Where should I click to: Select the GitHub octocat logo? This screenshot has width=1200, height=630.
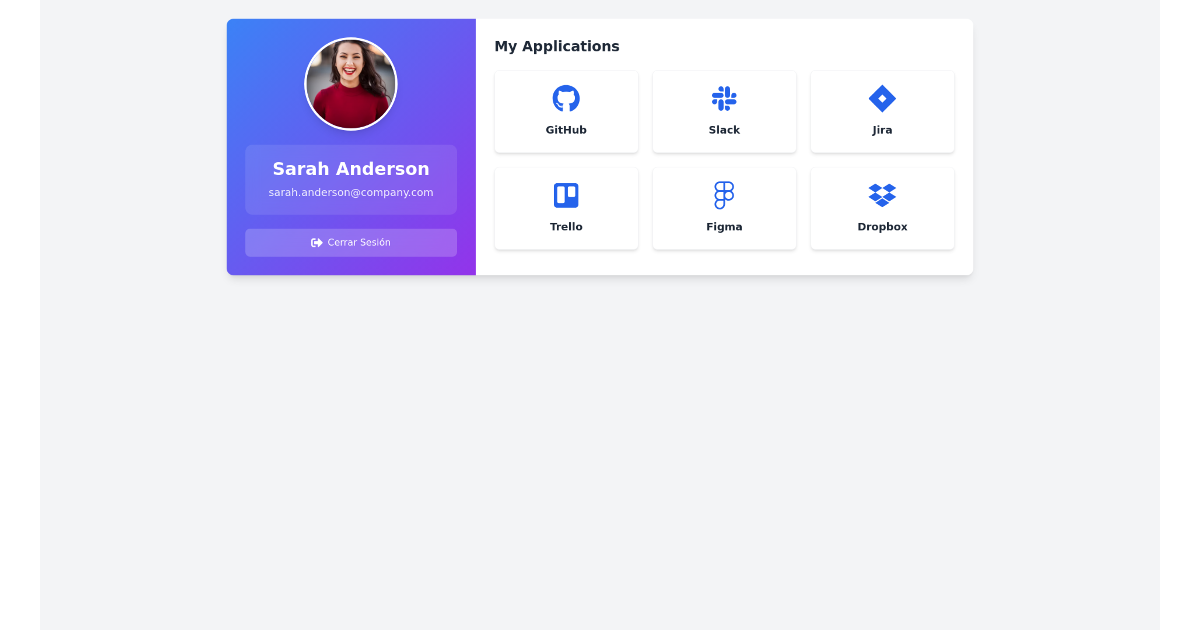pyautogui.click(x=566, y=98)
